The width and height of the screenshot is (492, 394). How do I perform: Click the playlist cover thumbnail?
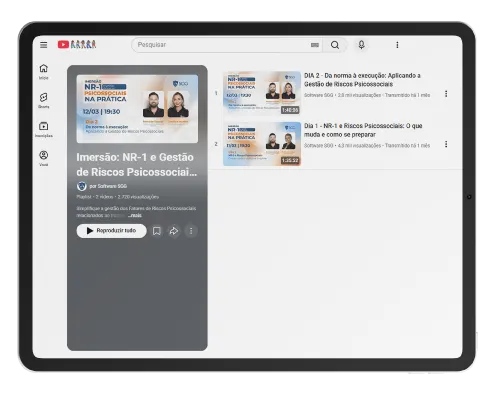click(x=137, y=109)
